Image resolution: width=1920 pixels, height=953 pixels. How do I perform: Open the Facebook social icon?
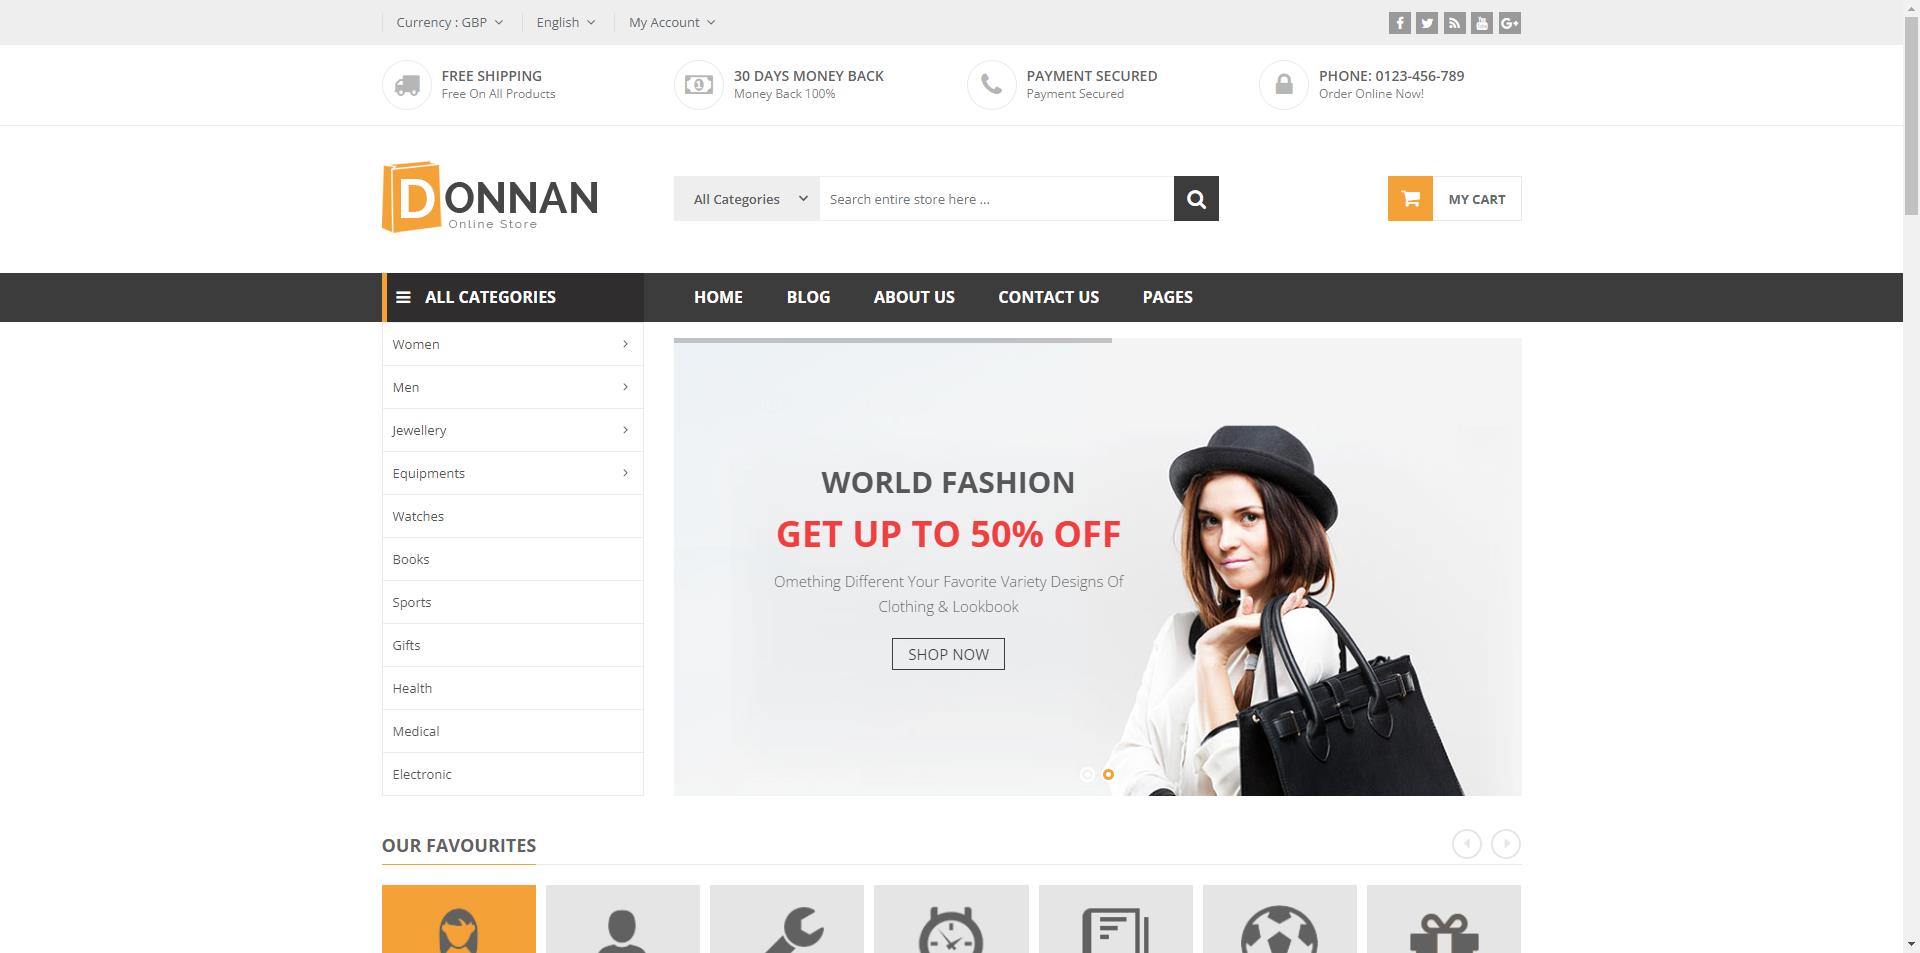pyautogui.click(x=1399, y=23)
